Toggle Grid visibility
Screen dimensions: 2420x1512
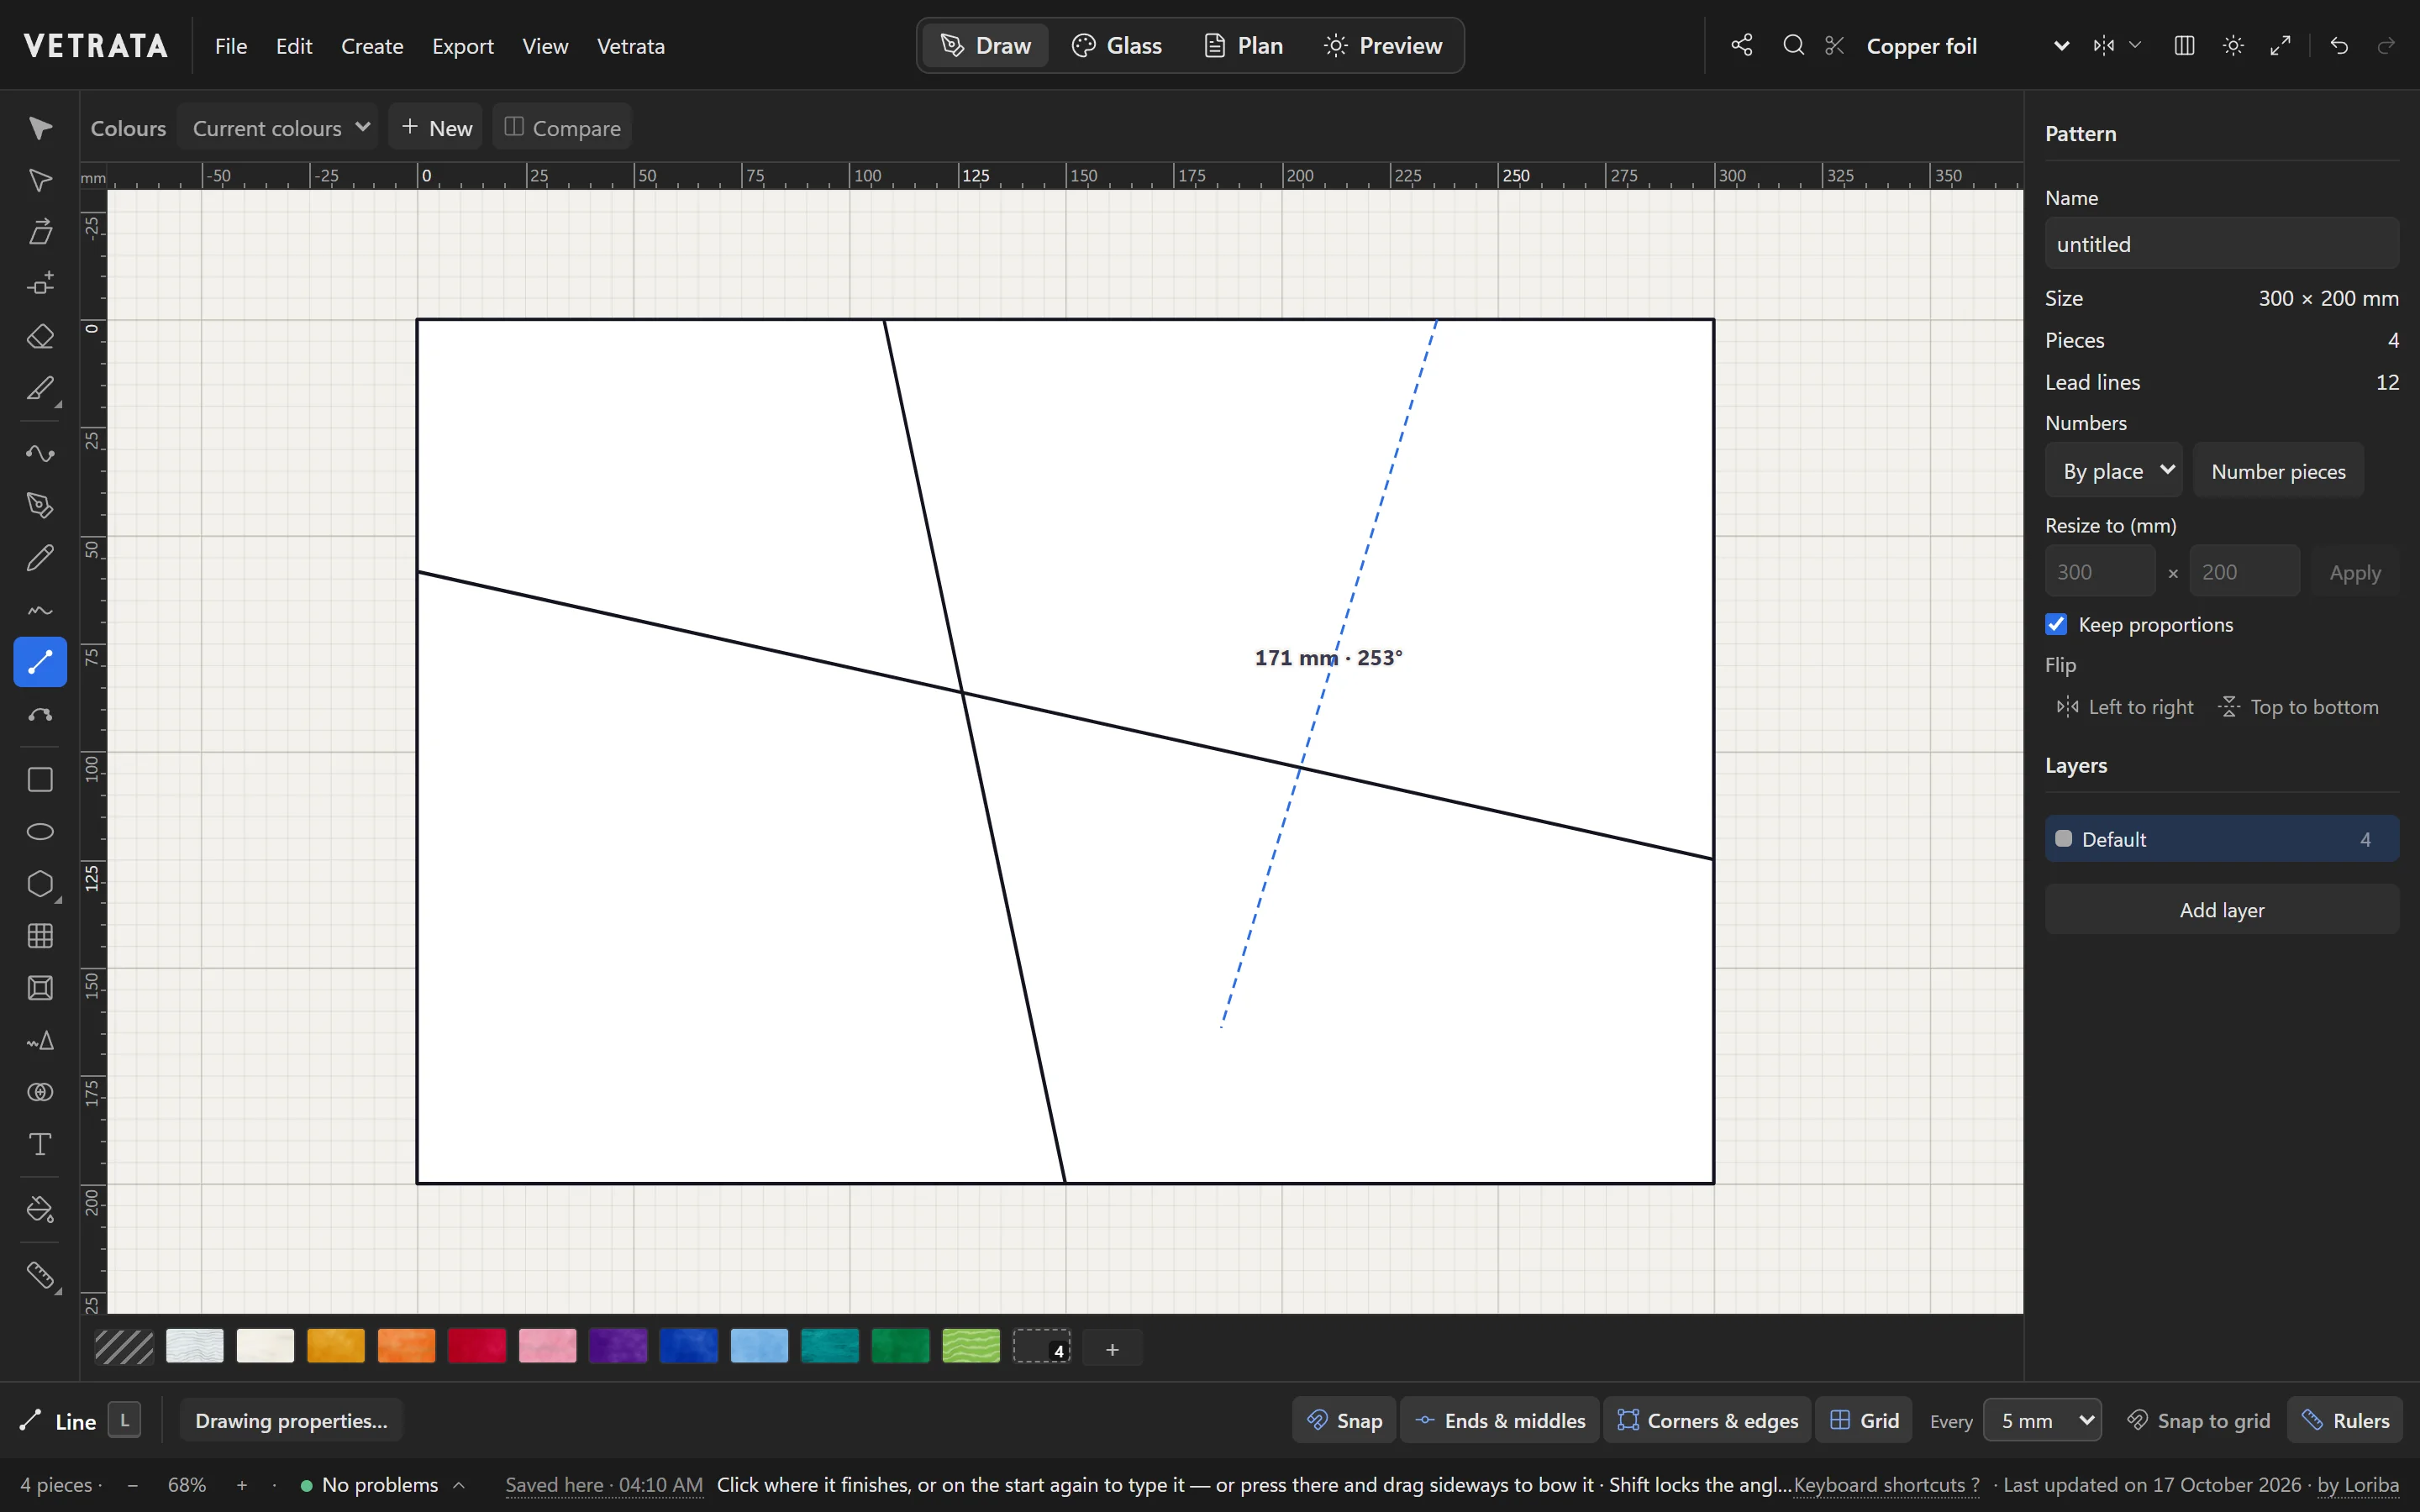[x=1864, y=1420]
